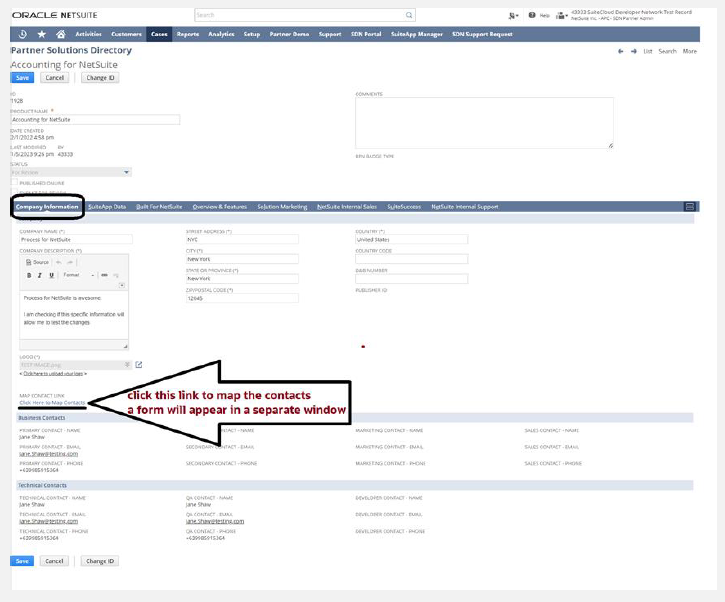Collapse the description editor toolbar

coord(122,285)
